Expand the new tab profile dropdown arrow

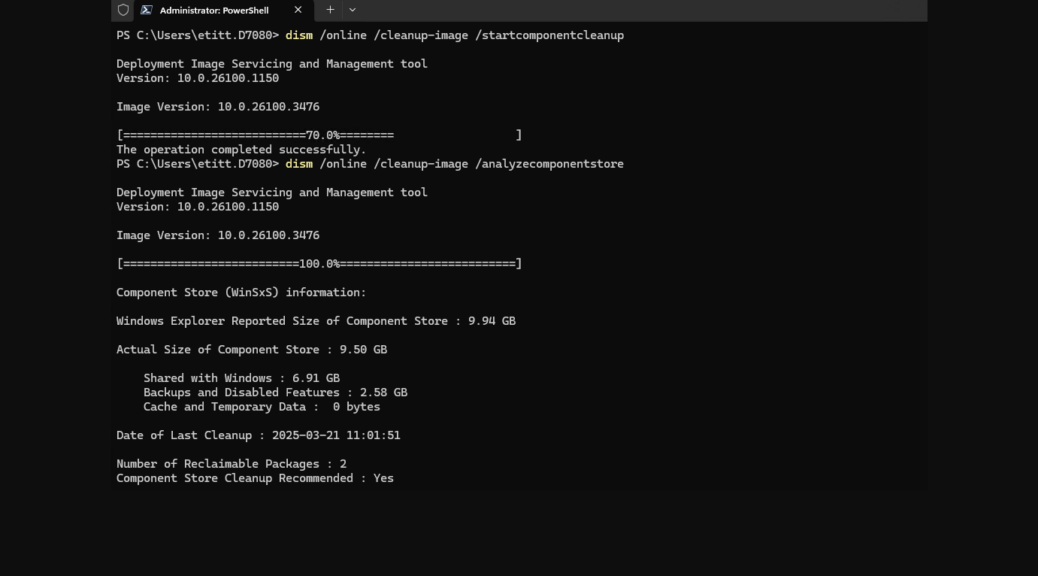point(352,10)
